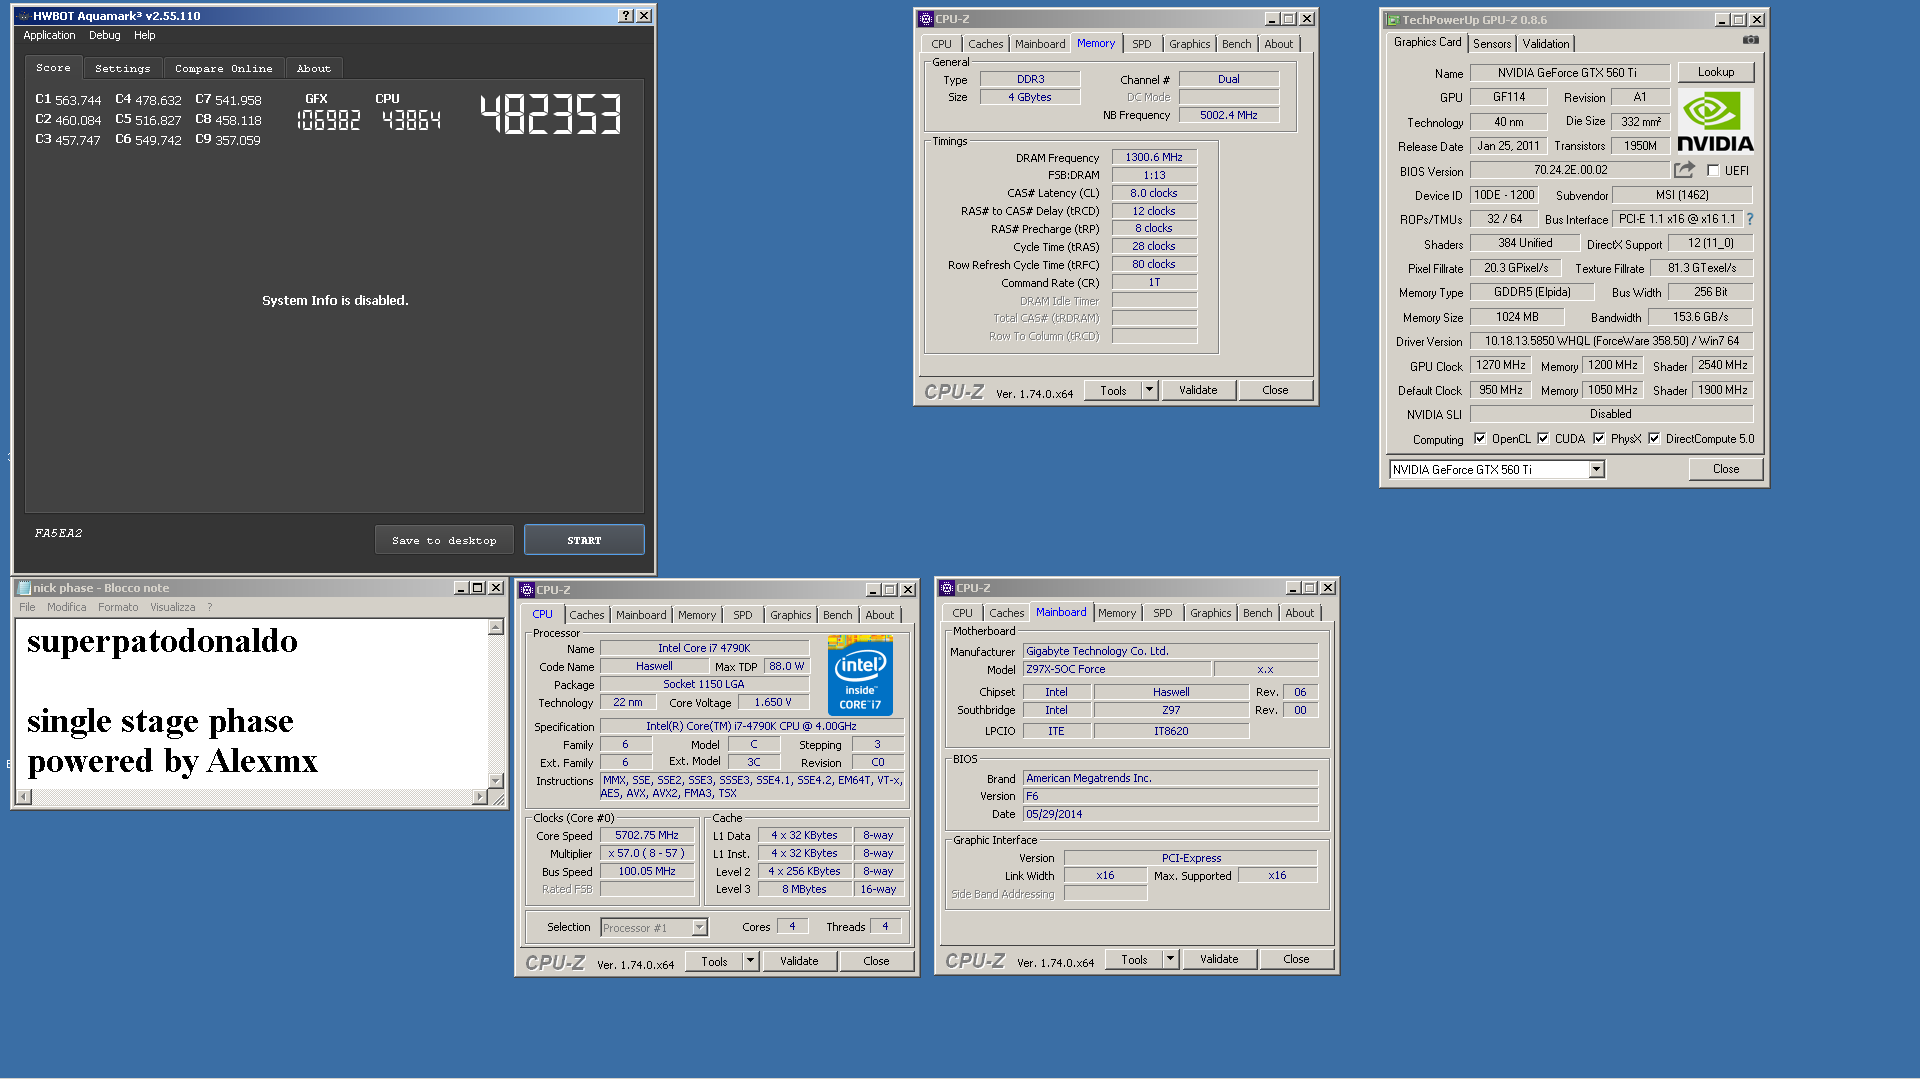This screenshot has width=1920, height=1080.
Task: Toggle the OpenCL checkbox
Action: pyautogui.click(x=1480, y=439)
